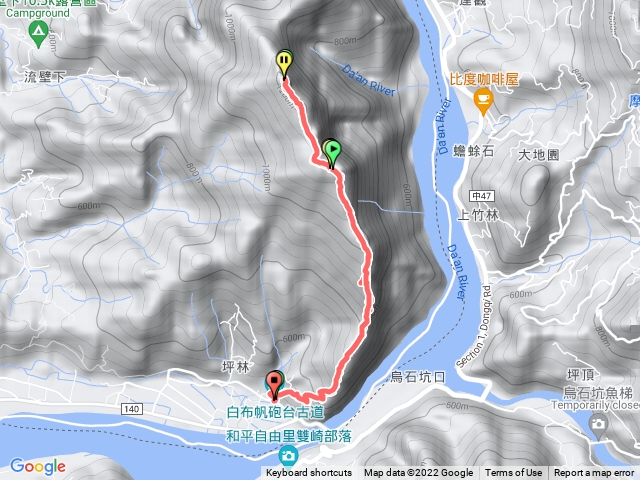This screenshot has height=480, width=640.
Task: Click the Campground text label
Action: click(38, 13)
